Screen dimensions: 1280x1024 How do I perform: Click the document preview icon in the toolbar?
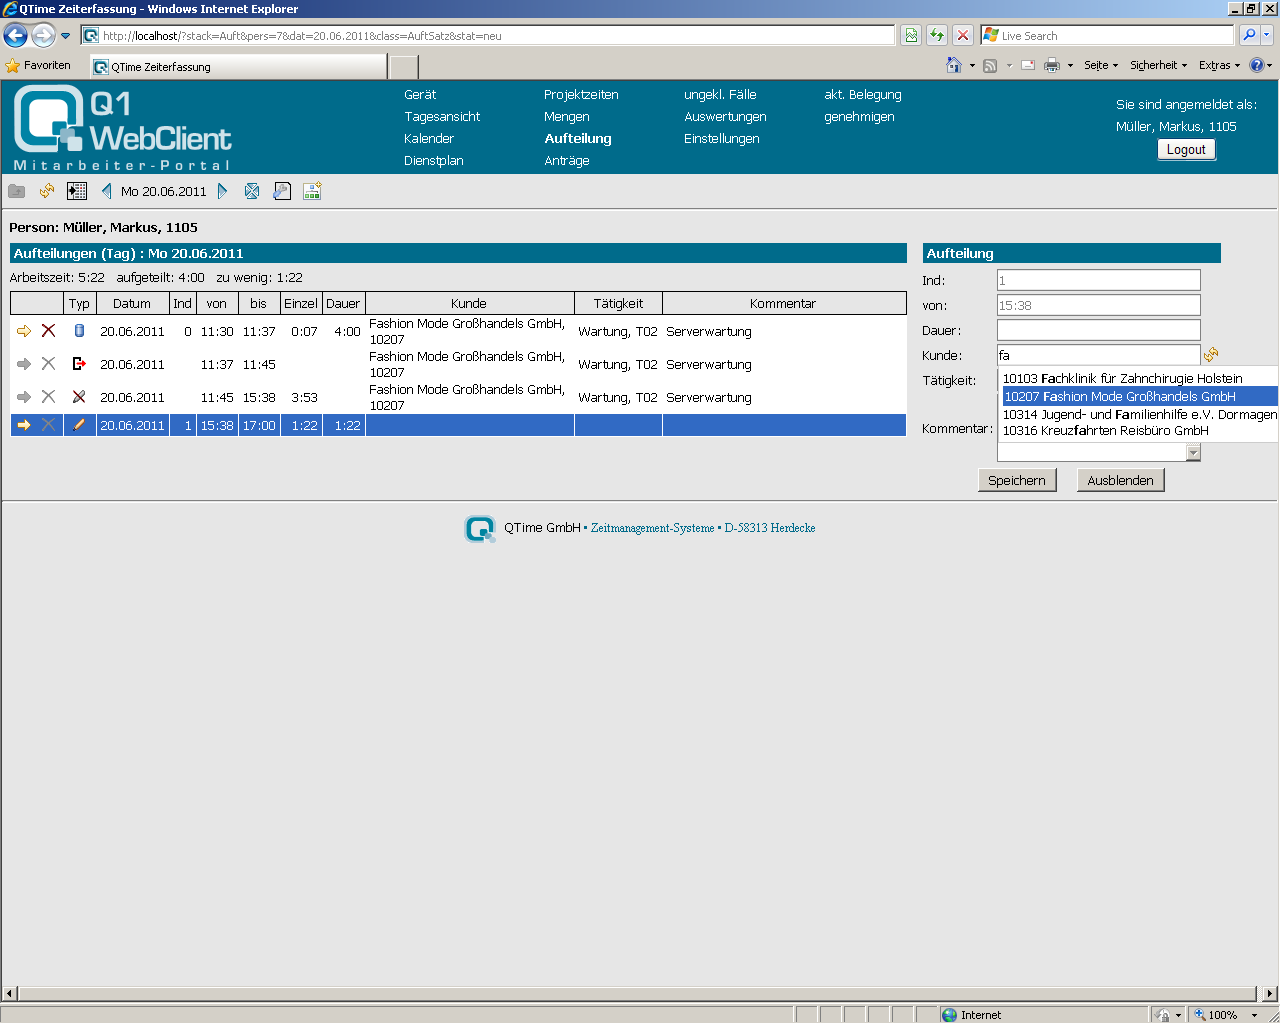point(282,190)
